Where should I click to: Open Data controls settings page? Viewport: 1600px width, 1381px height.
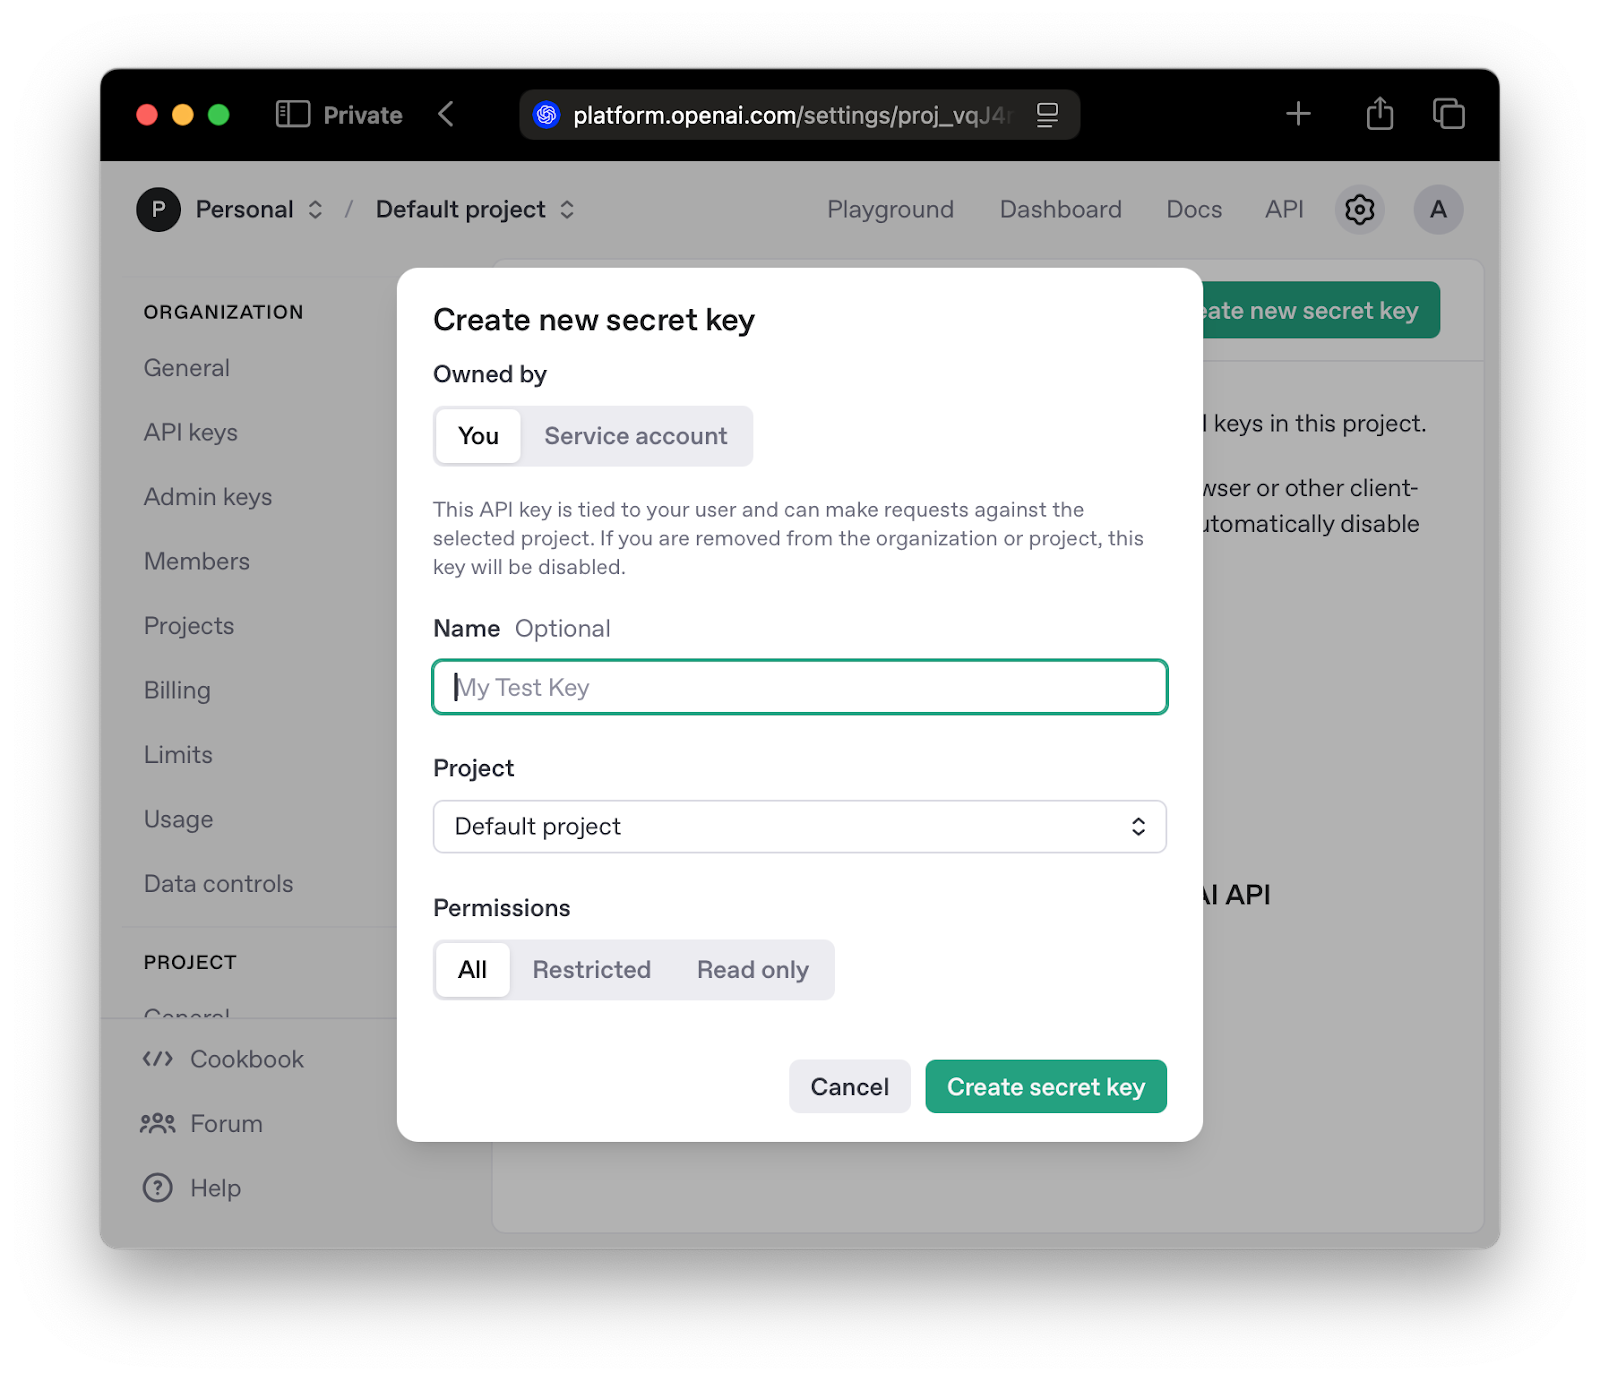pyautogui.click(x=219, y=884)
